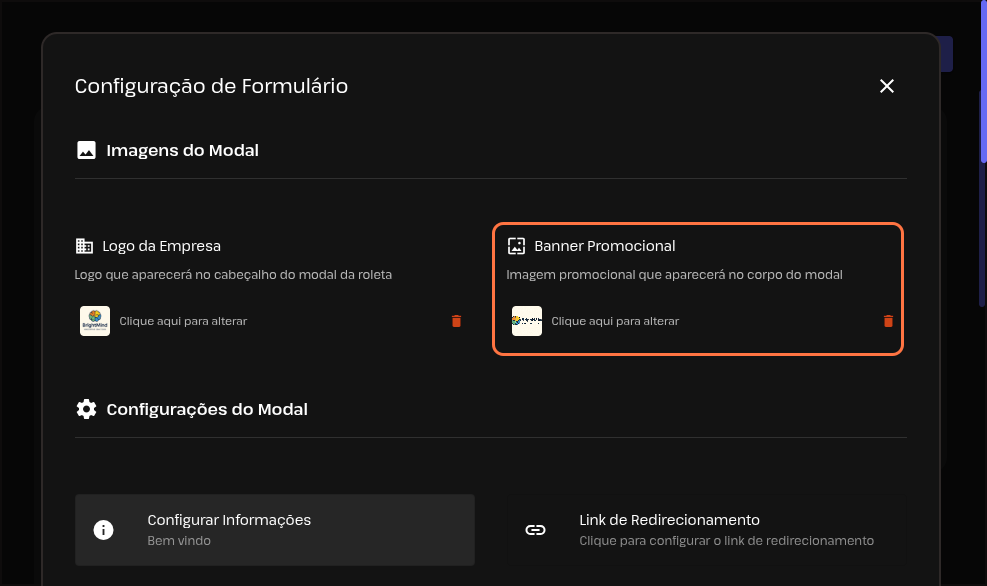This screenshot has height=586, width=987.
Task: Select the BrightMind logo thumbnail
Action: pyautogui.click(x=95, y=321)
